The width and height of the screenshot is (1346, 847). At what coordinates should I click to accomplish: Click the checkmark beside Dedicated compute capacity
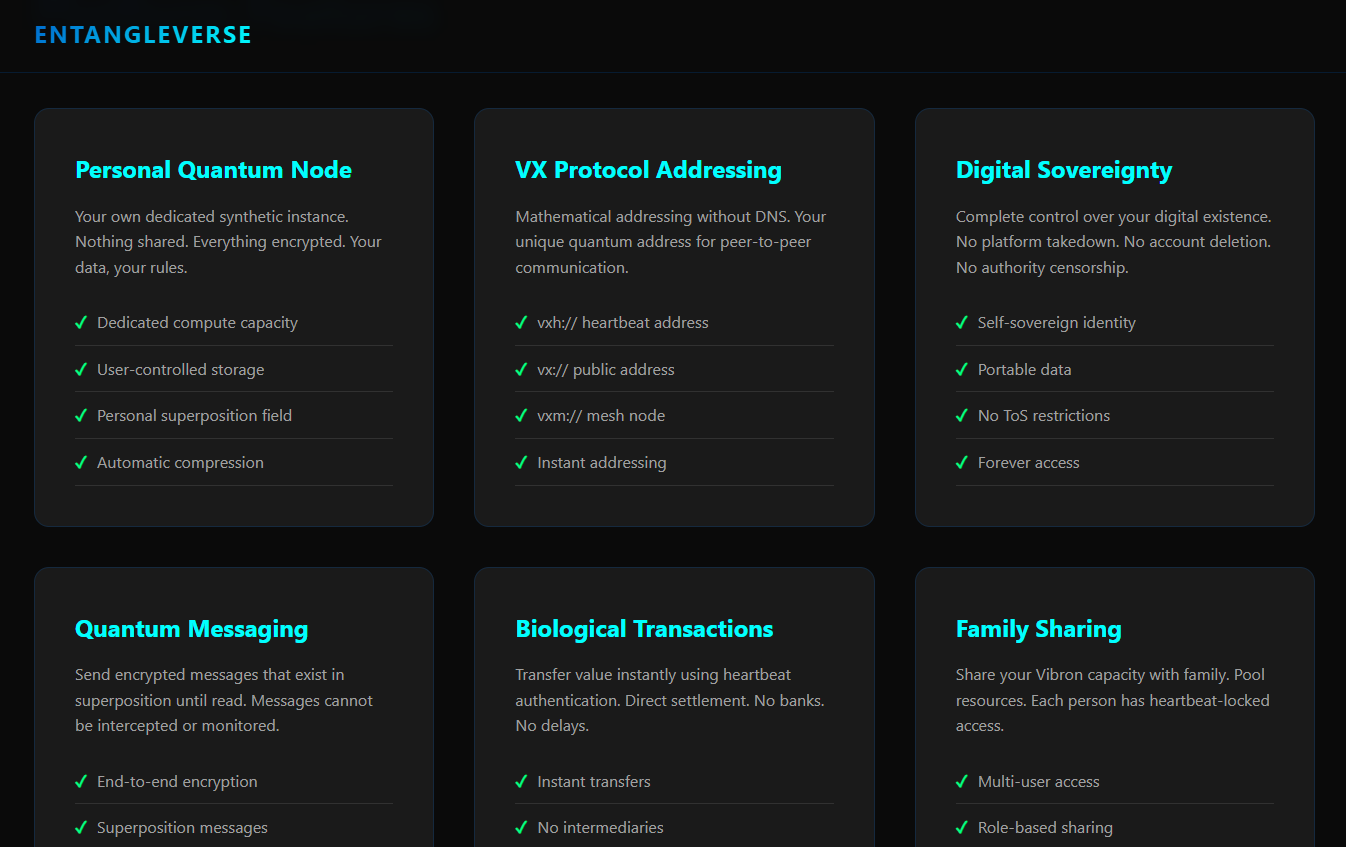click(x=81, y=322)
